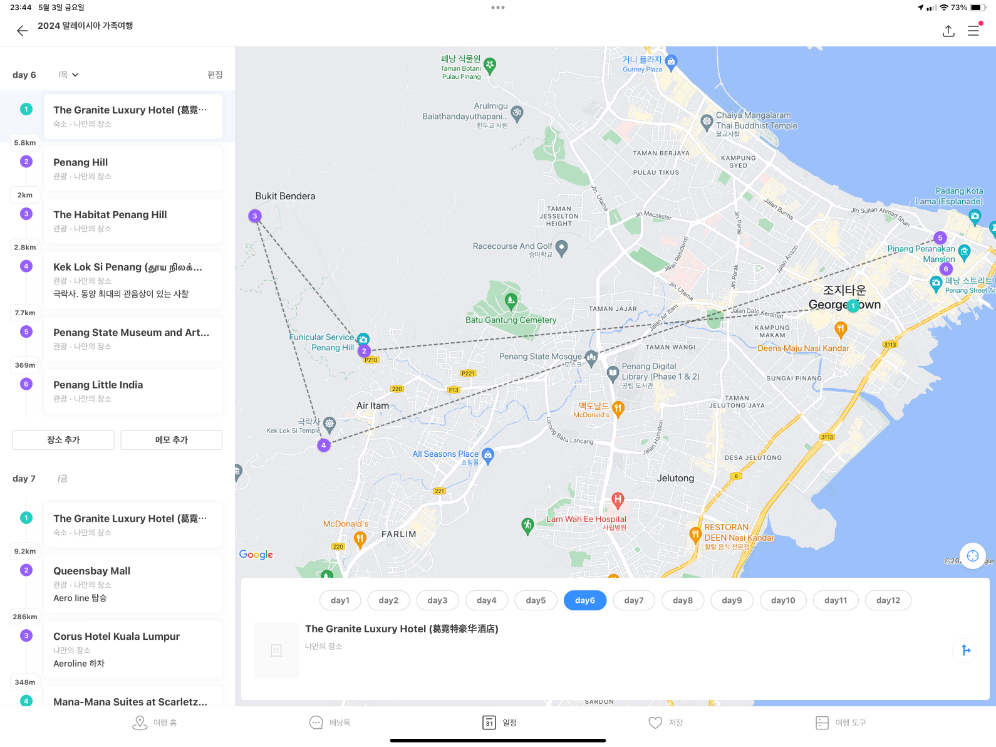Screen dimensions: 996x747
Task: Select map marker 4 near Kek Lok Si
Action: (324, 445)
